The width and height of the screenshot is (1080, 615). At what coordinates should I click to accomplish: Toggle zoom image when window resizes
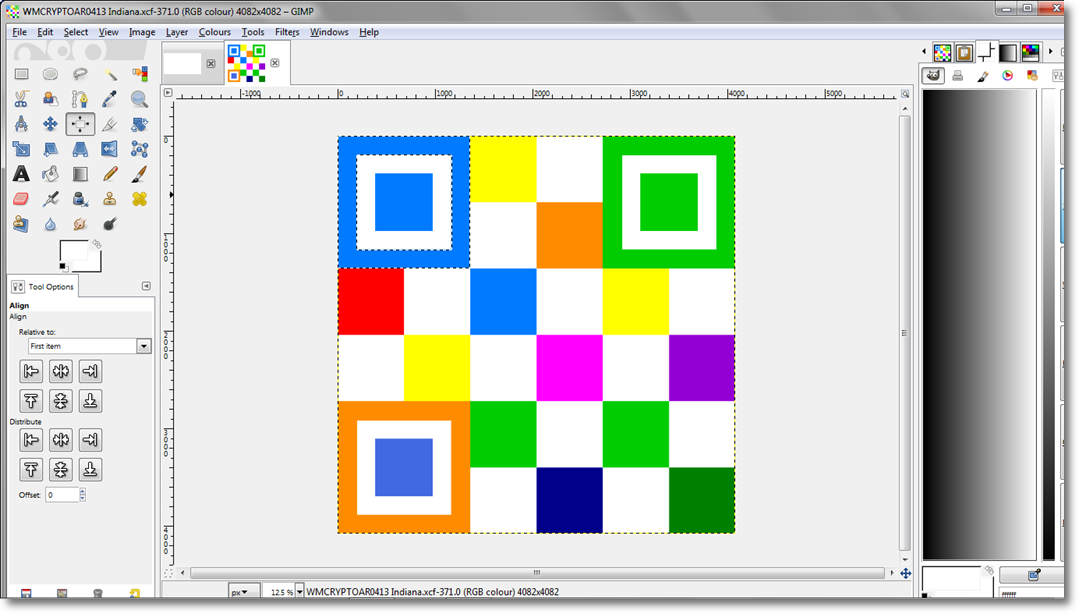(x=905, y=93)
